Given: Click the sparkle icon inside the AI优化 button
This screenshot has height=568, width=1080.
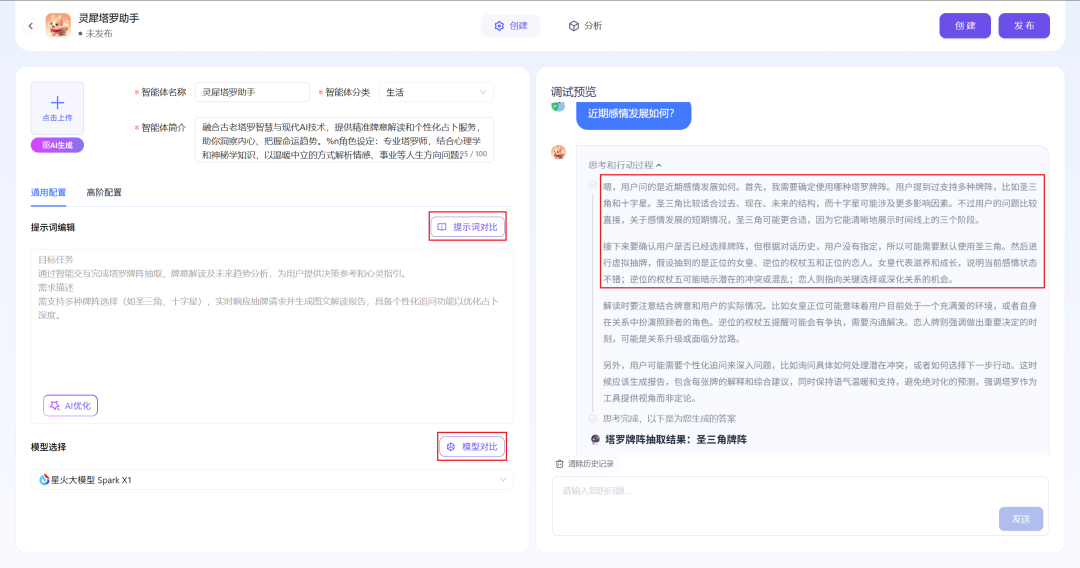Looking at the screenshot, I should 55,406.
